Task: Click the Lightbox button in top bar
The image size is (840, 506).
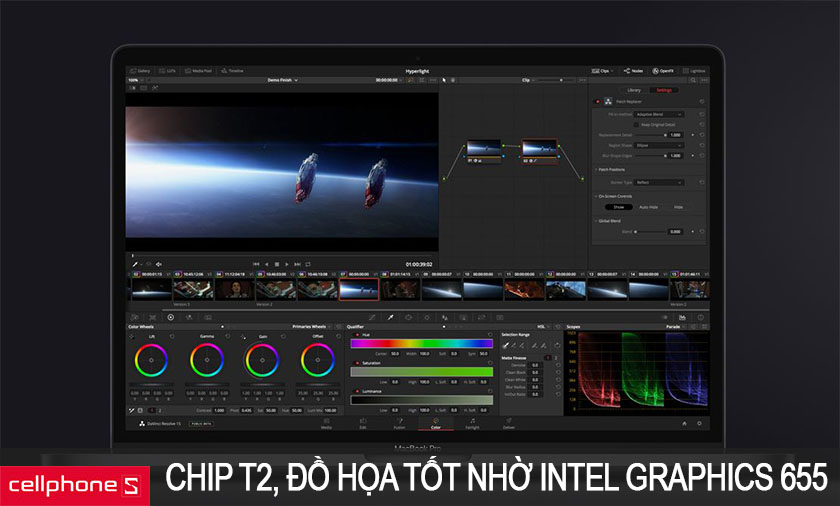Action: (x=694, y=71)
